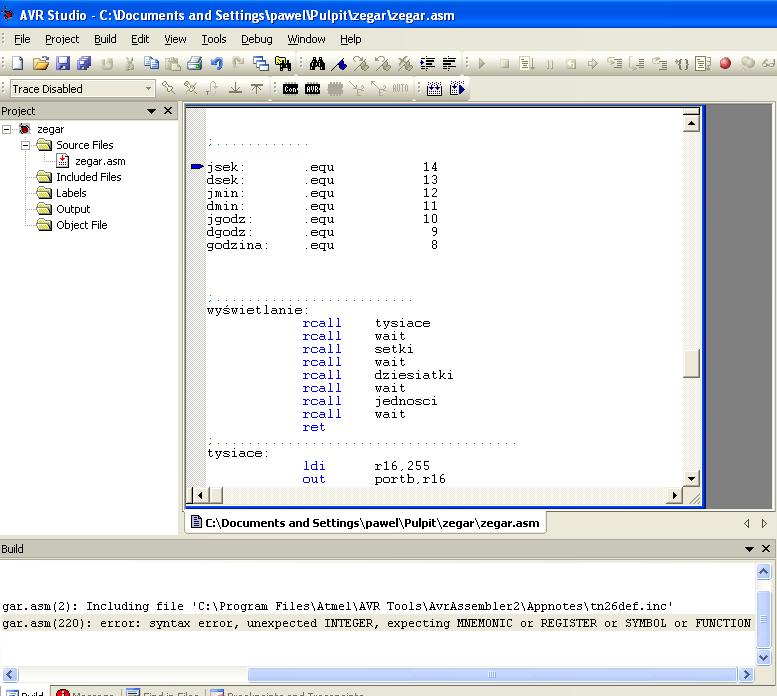Collapse the zegar project tree node
Image resolution: width=777 pixels, height=696 pixels.
[7, 129]
